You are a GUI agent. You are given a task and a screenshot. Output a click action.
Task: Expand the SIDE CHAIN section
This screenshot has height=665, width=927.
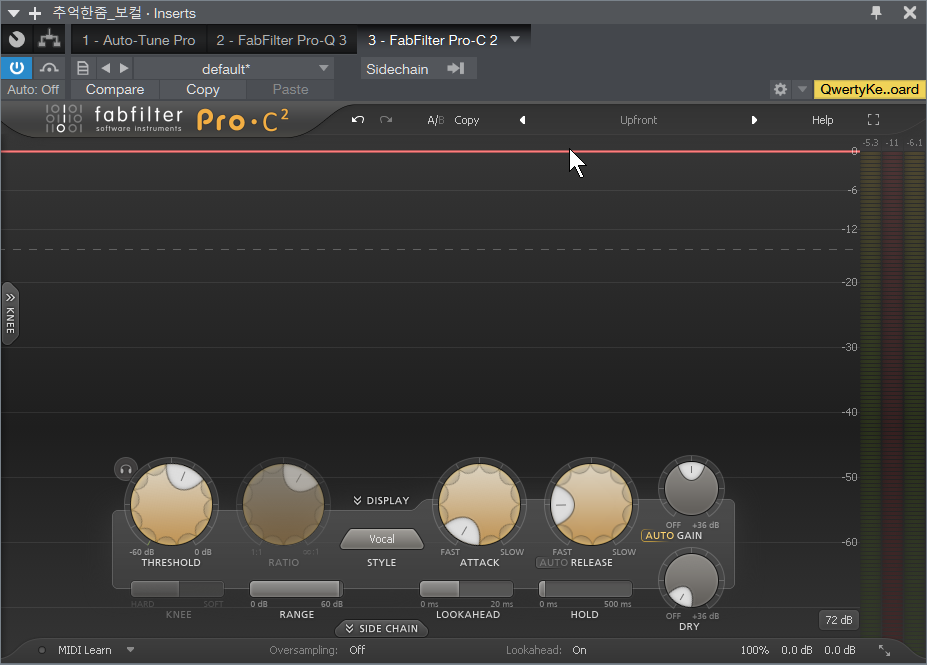click(x=382, y=628)
